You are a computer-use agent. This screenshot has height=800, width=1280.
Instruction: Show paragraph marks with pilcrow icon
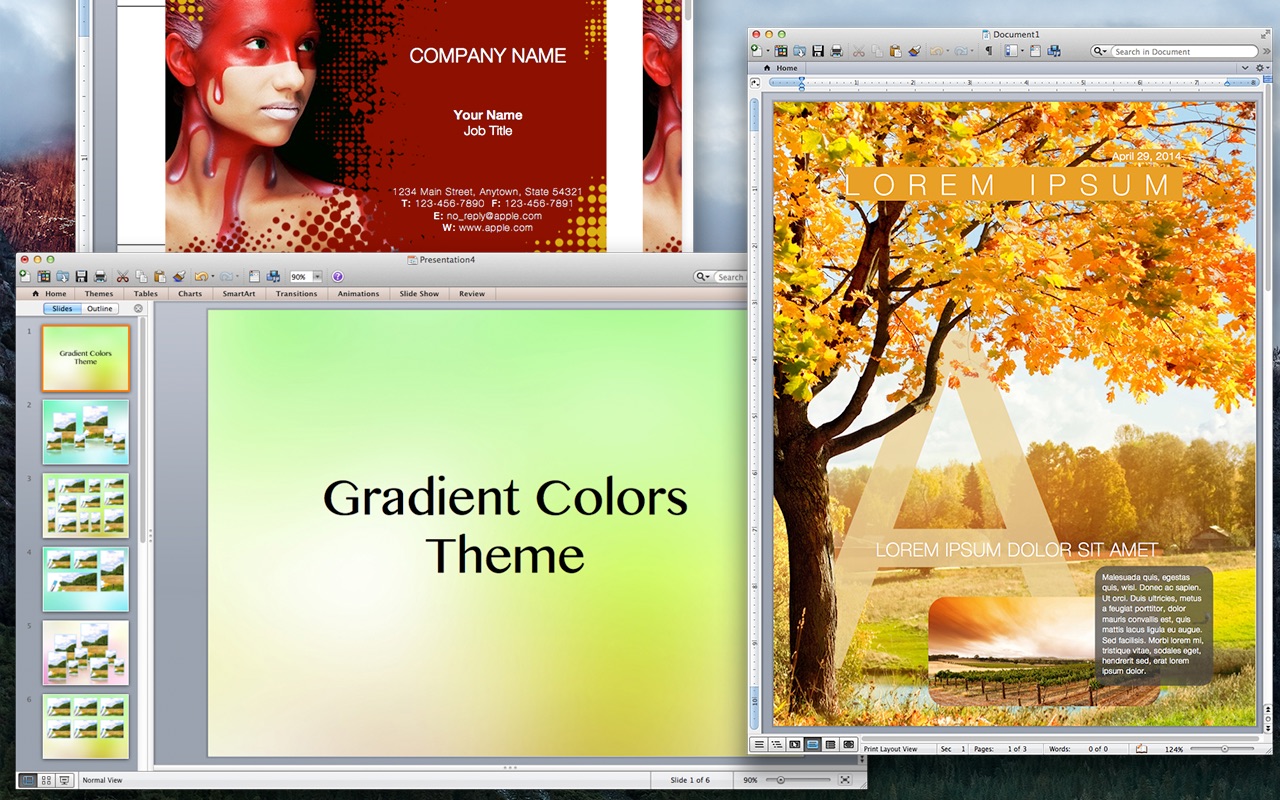pos(988,51)
